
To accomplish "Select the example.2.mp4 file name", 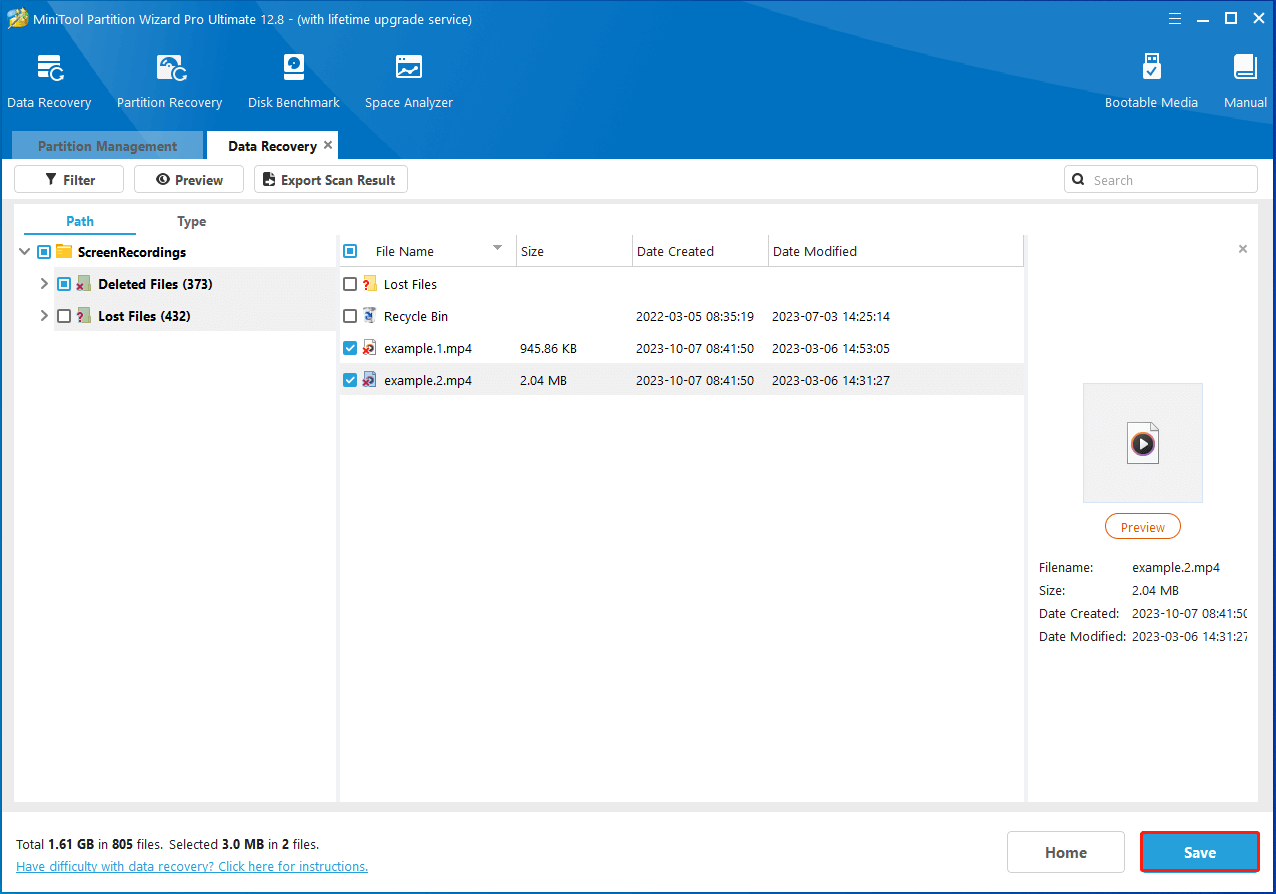I will pos(428,380).
